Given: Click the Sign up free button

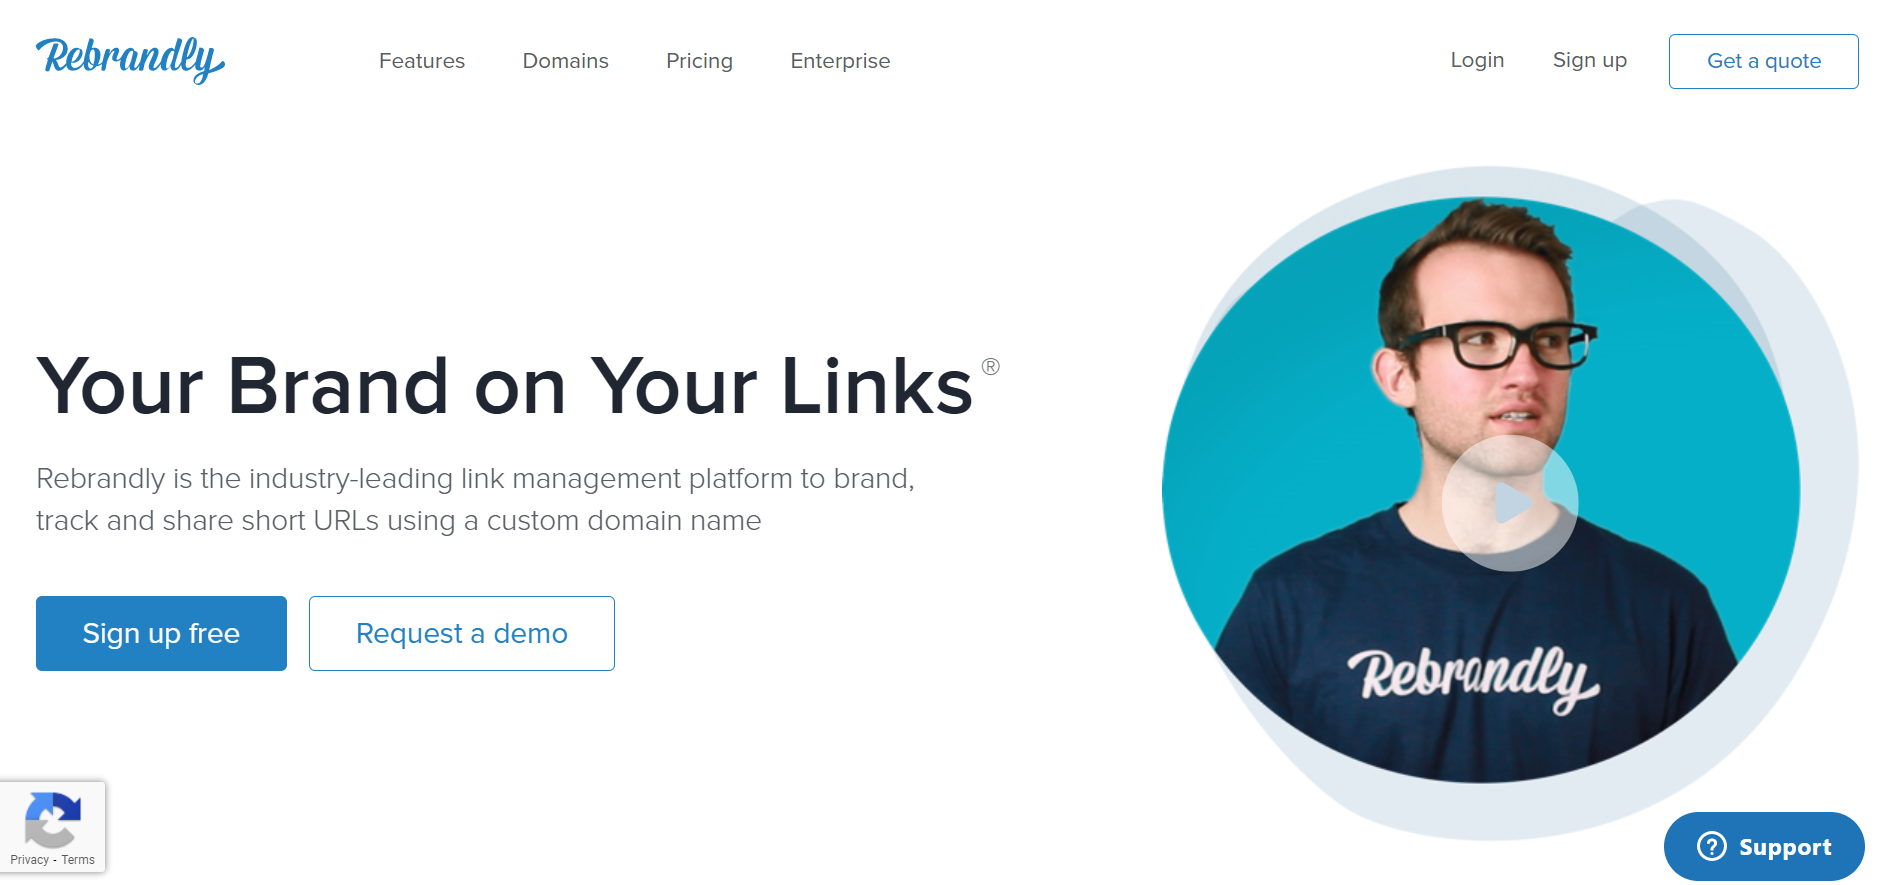Looking at the screenshot, I should 161,633.
